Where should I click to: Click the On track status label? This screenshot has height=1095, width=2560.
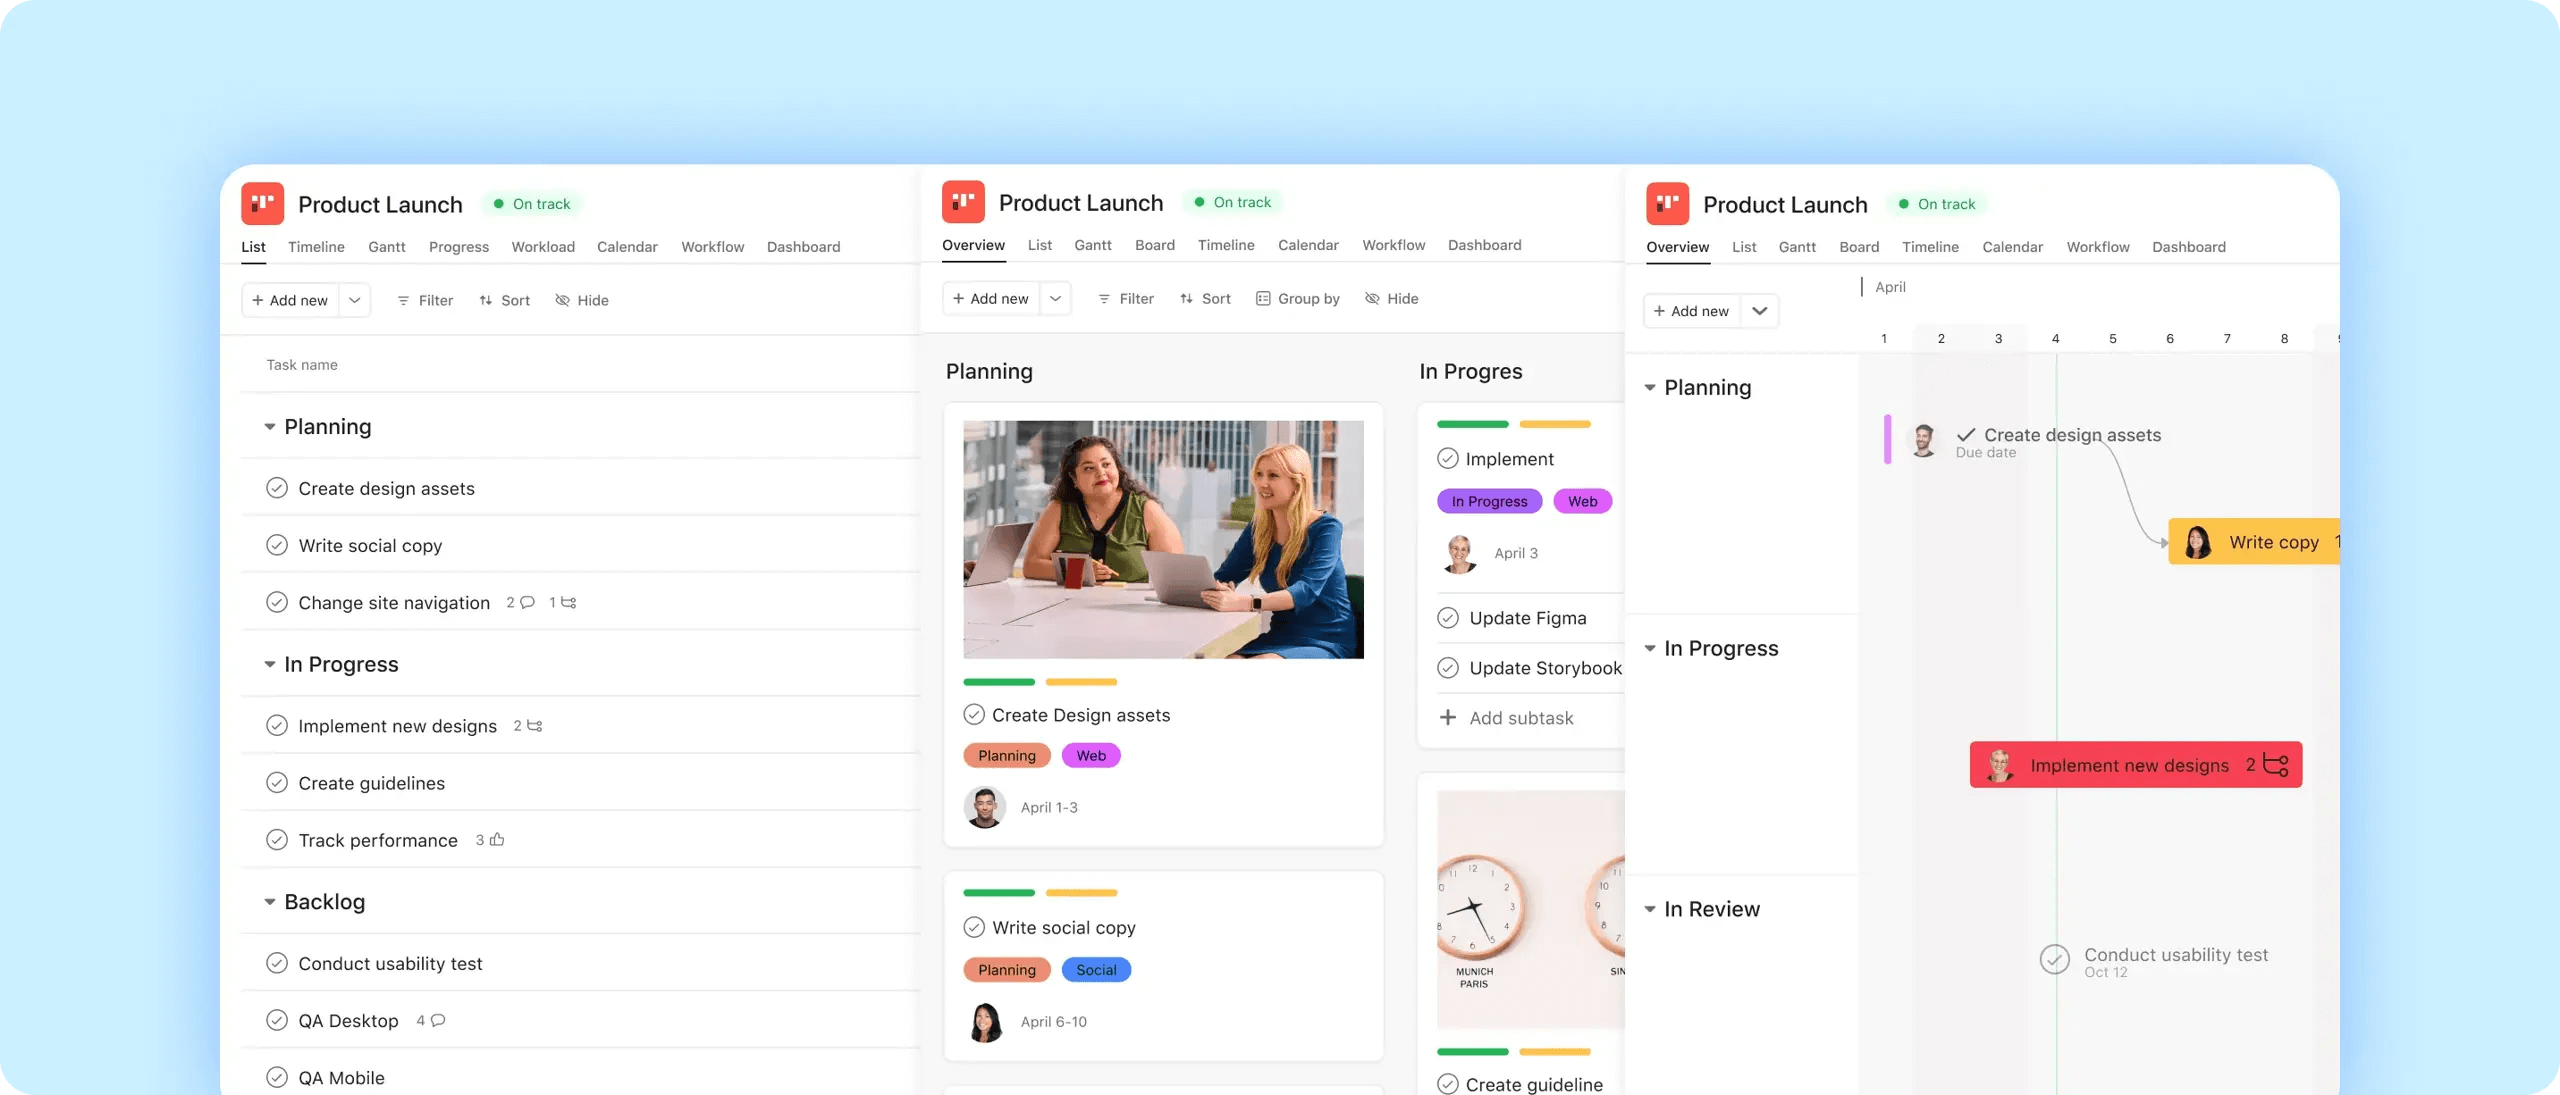tap(533, 203)
